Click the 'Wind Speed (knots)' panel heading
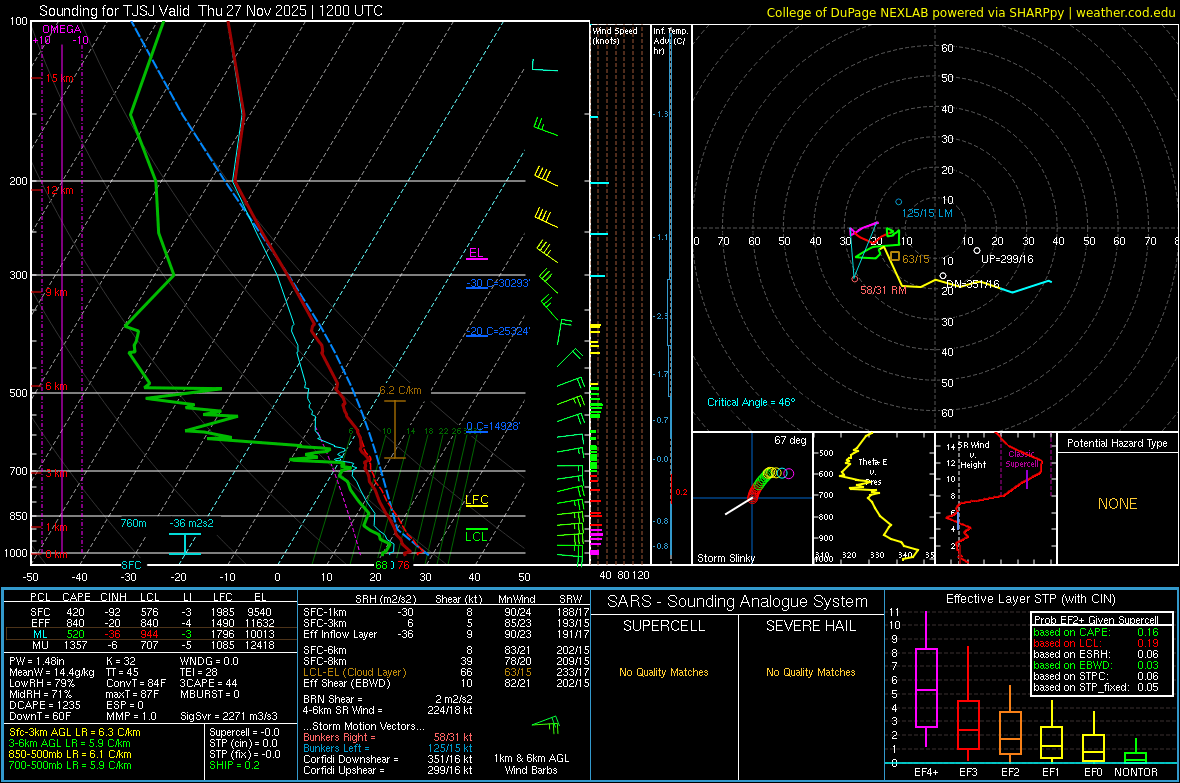 (615, 35)
